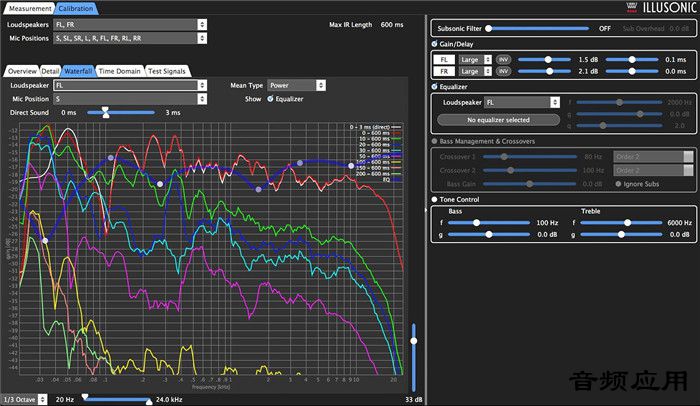This screenshot has height=406, width=700.
Task: Switch to the Measurement tab
Action: (x=29, y=8)
